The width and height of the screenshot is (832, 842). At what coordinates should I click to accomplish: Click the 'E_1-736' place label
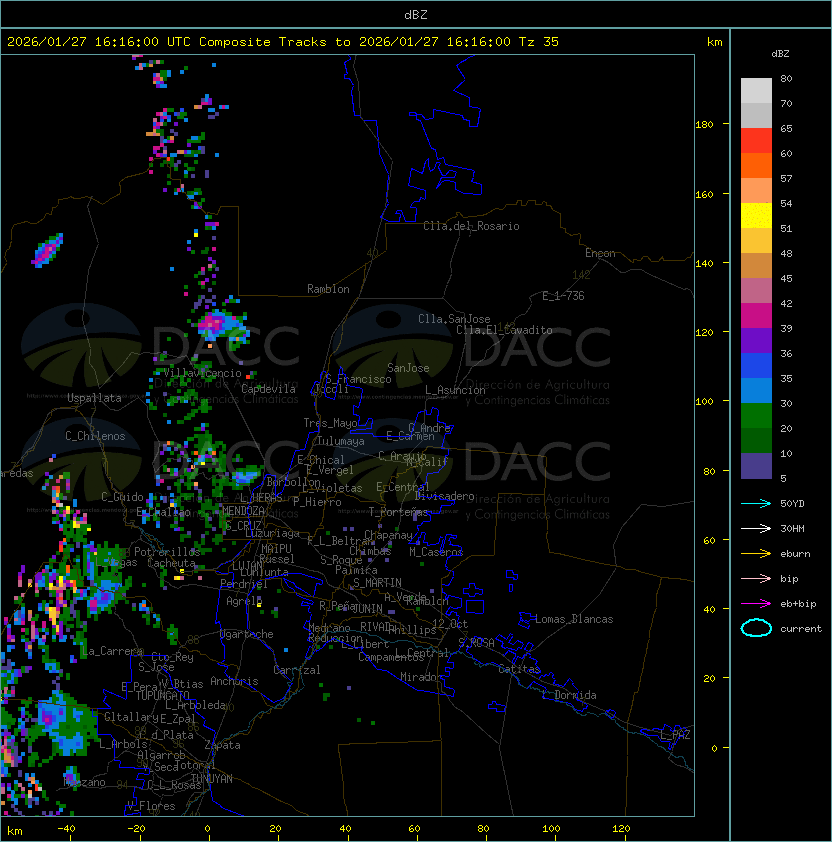(x=563, y=296)
